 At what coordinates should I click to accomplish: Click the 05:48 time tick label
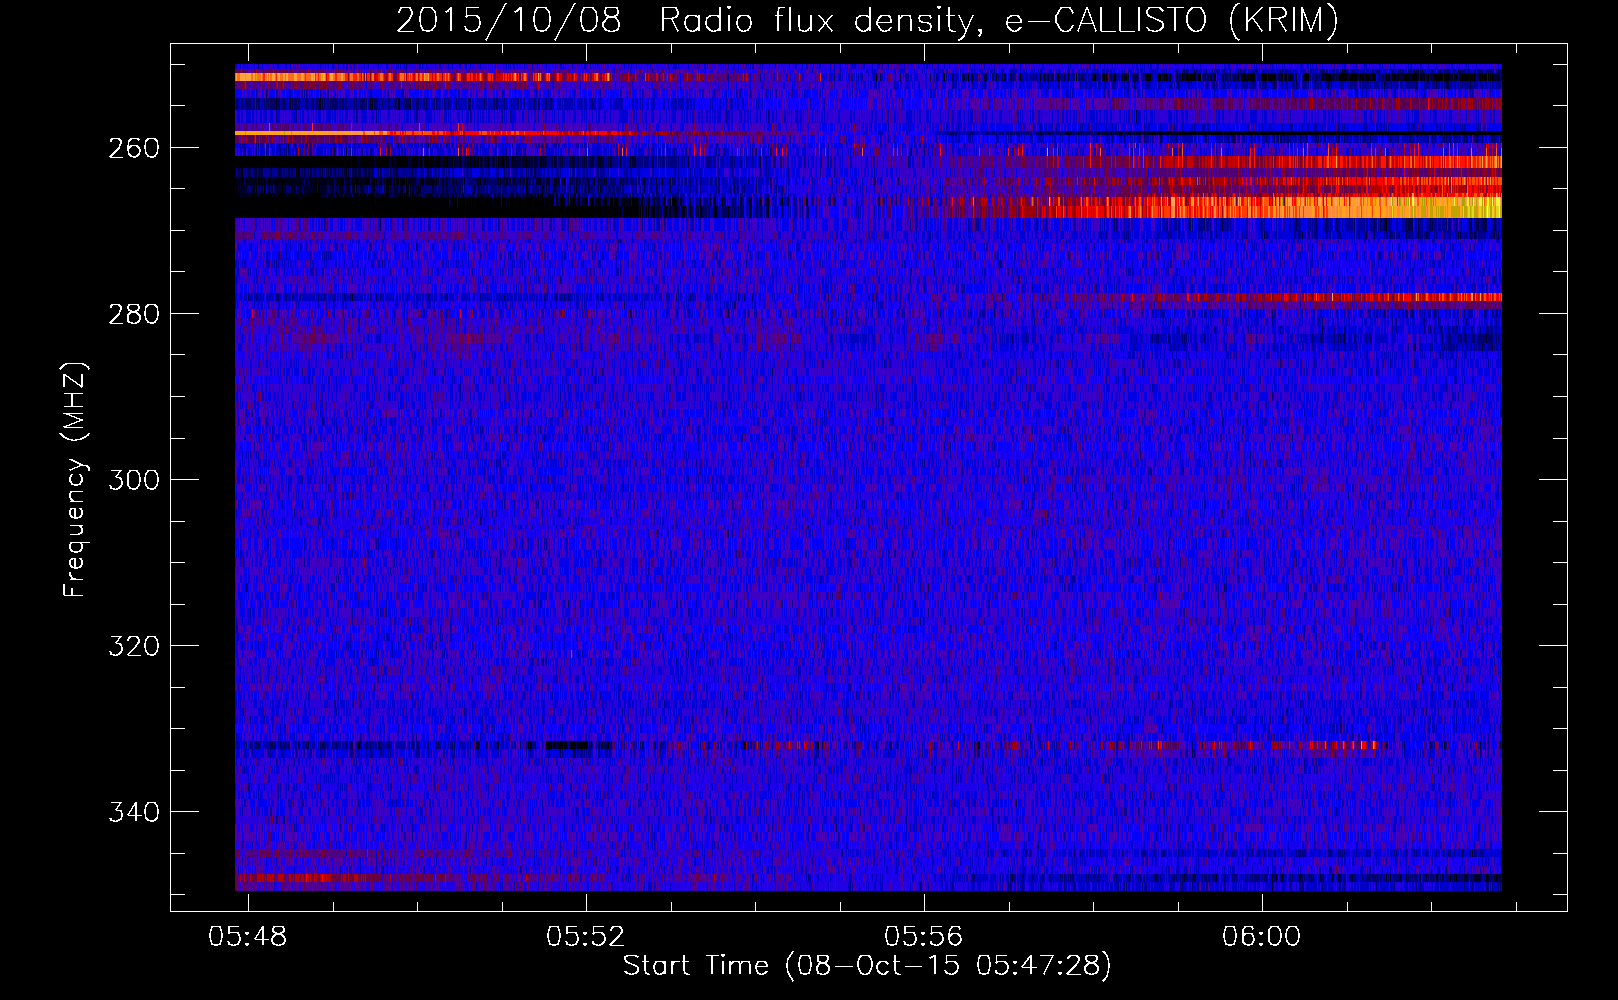247,936
